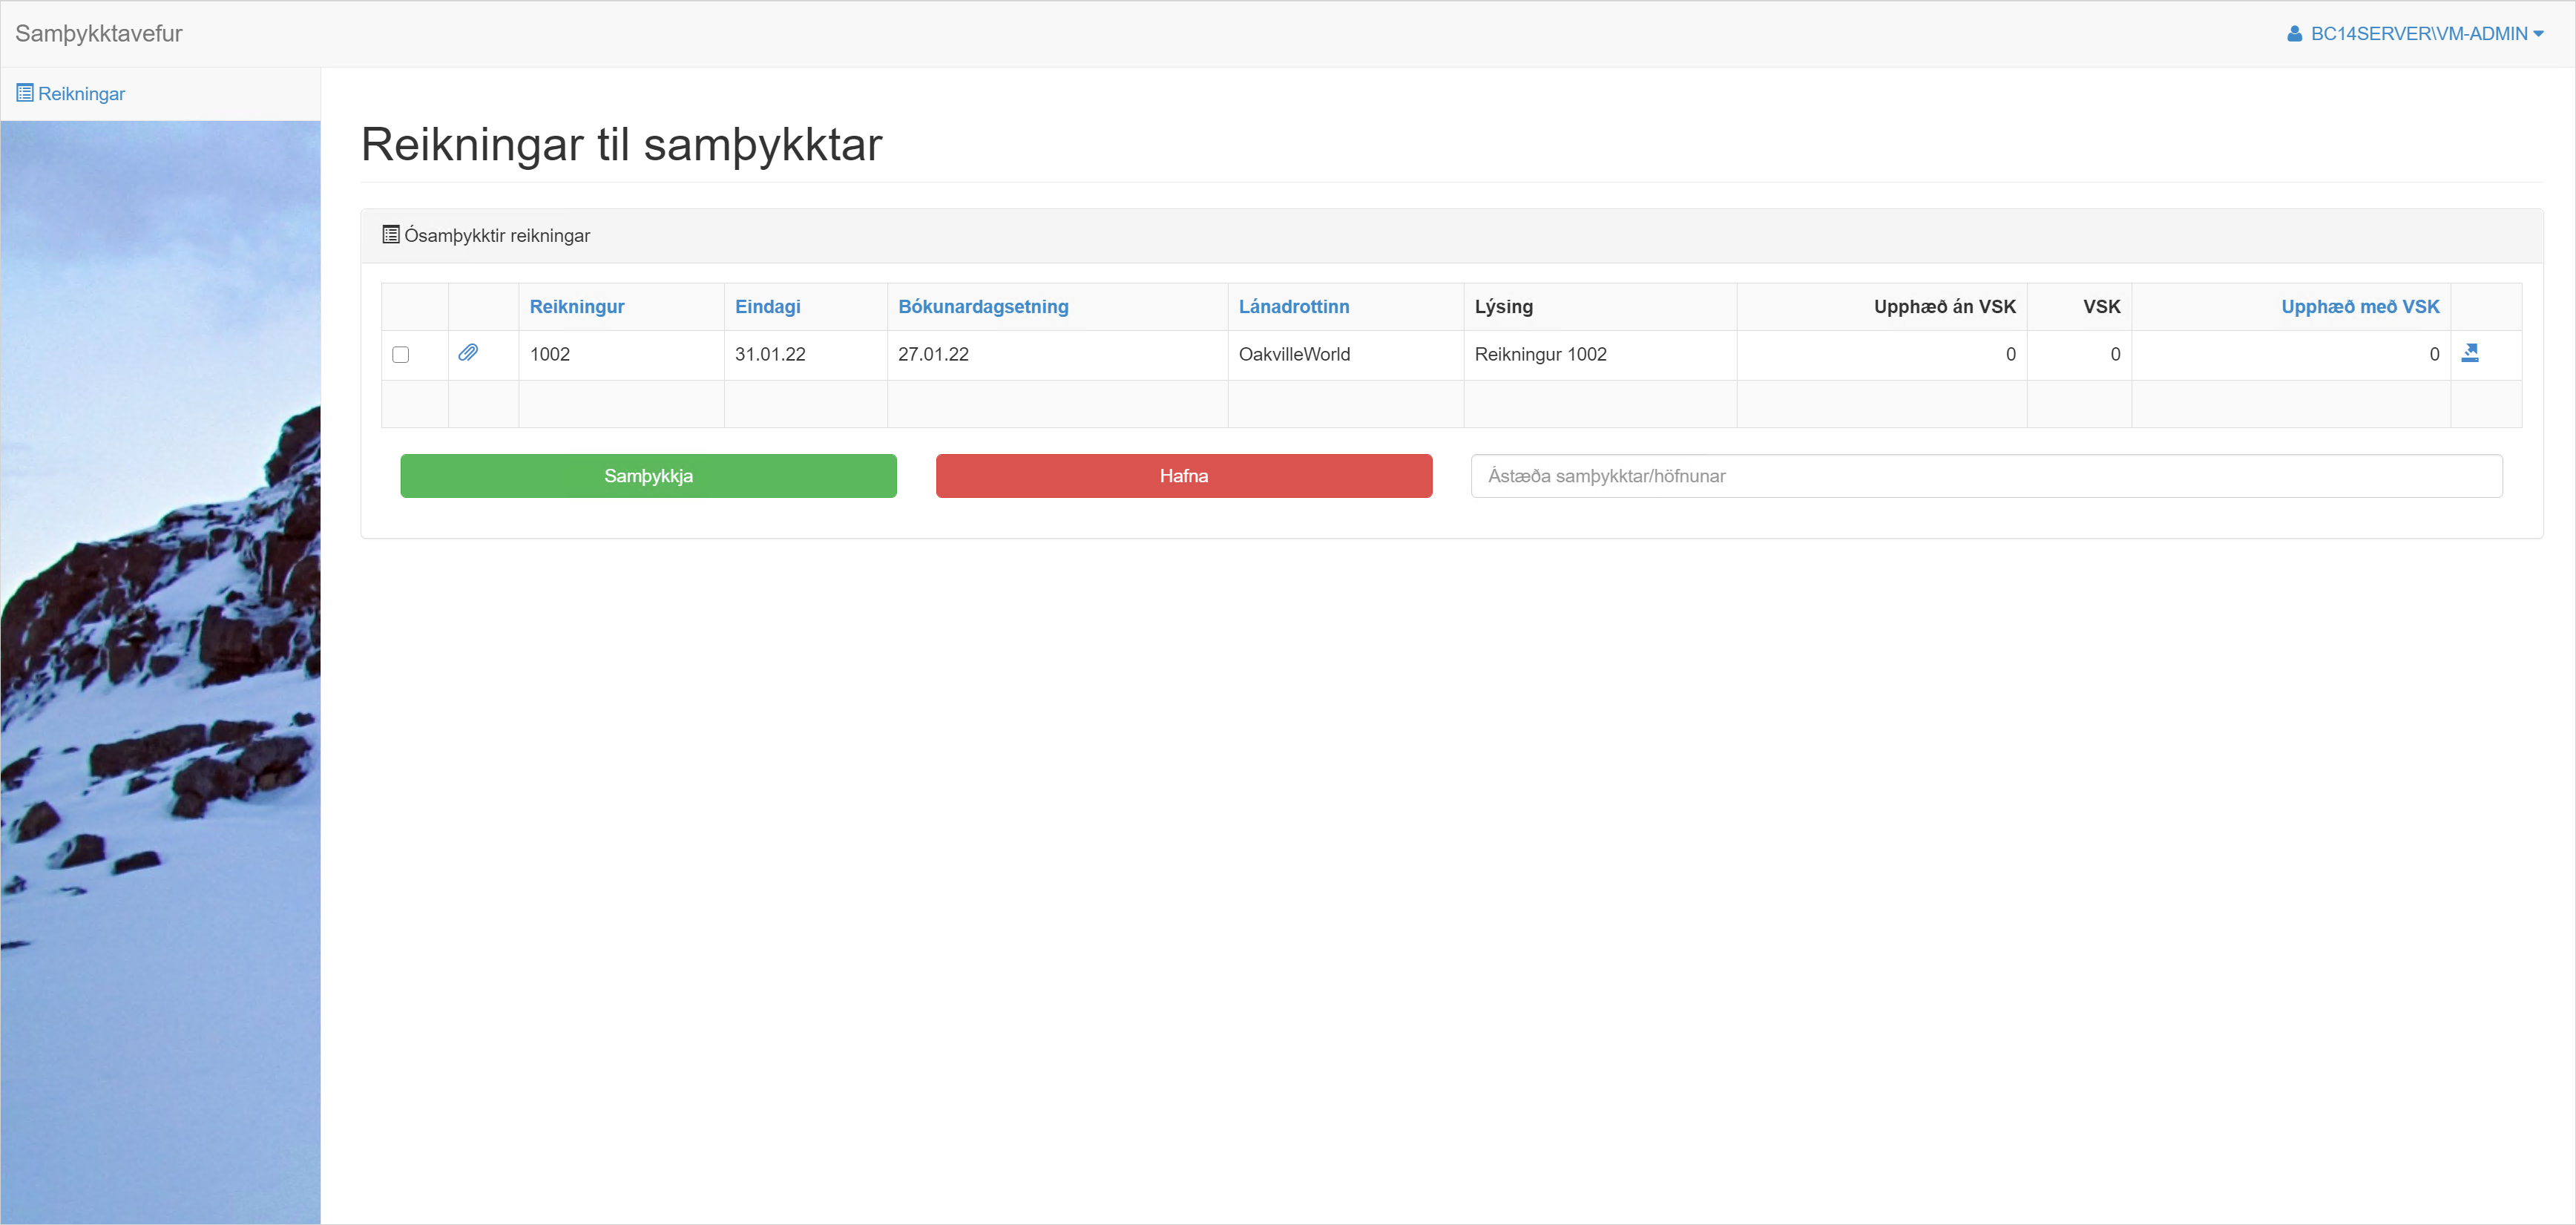
Task: Open Reikningar in the sidebar menu
Action: click(x=81, y=94)
